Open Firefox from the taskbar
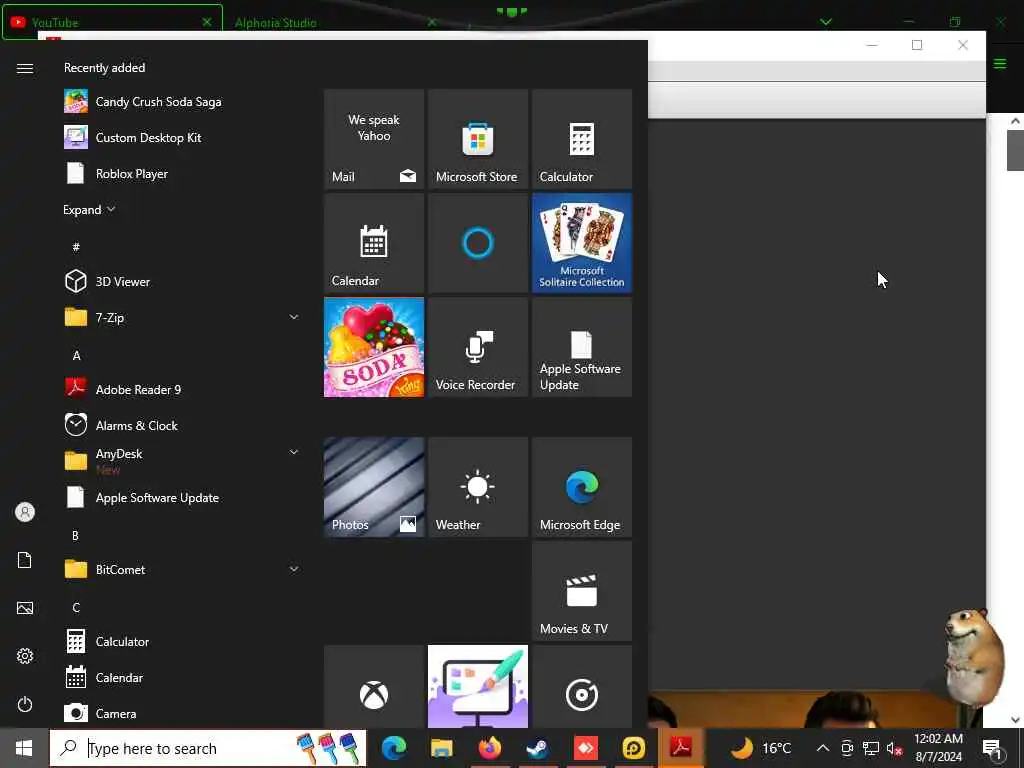 [x=490, y=748]
